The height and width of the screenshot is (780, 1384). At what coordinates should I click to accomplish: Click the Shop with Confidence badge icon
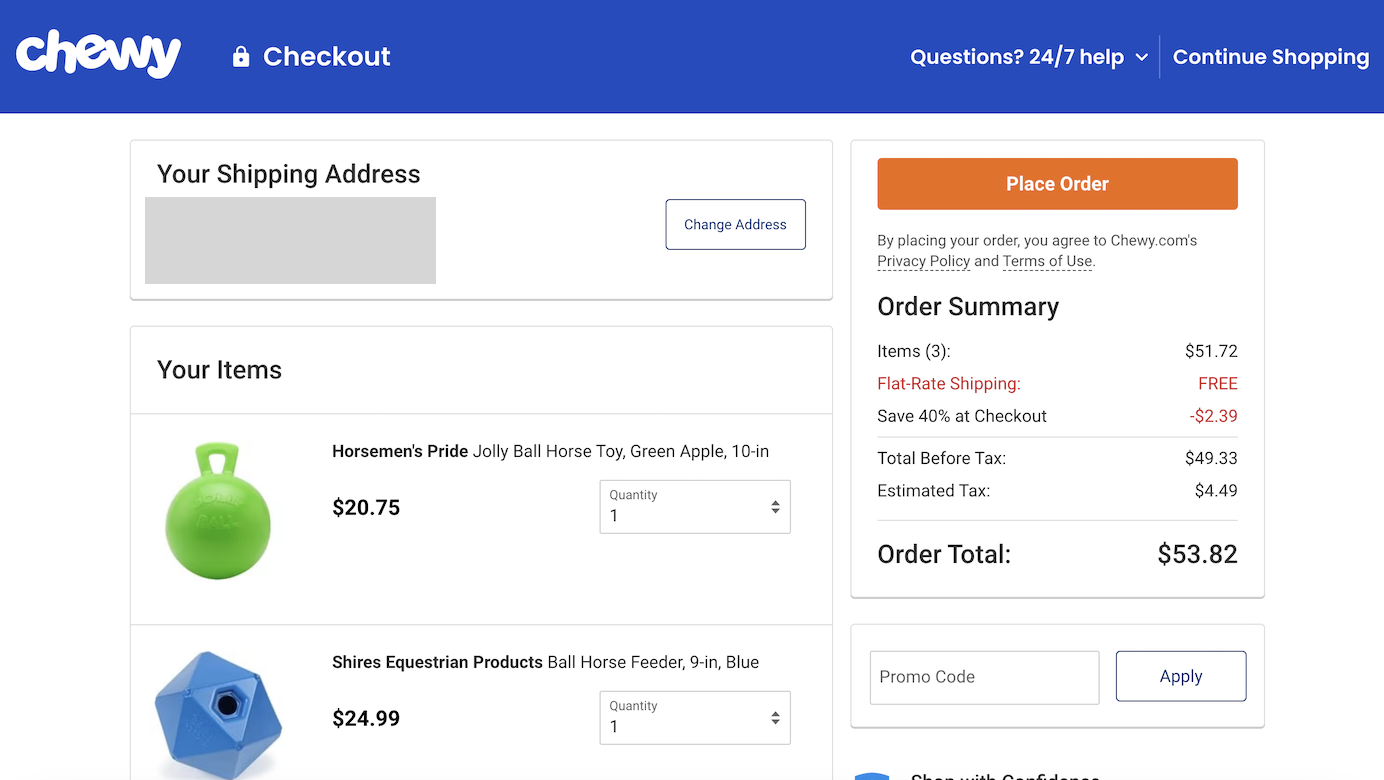(873, 775)
